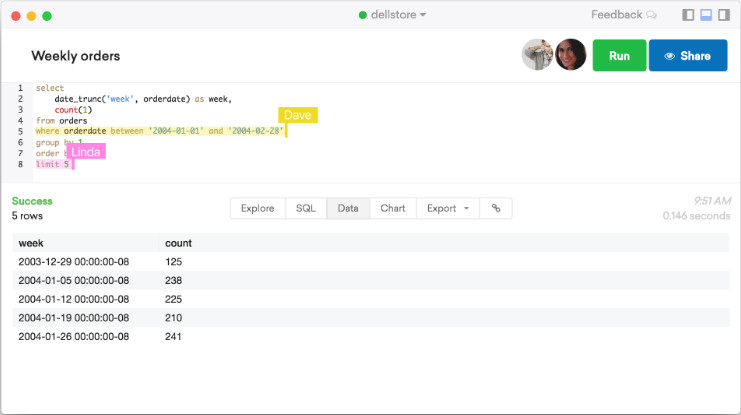Select the 2004-01-19 week cell
The height and width of the screenshot is (415, 741).
coord(74,318)
